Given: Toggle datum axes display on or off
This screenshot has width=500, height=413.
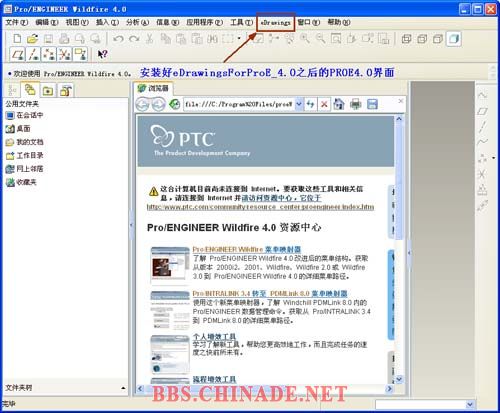Looking at the screenshot, I should pos(34,54).
